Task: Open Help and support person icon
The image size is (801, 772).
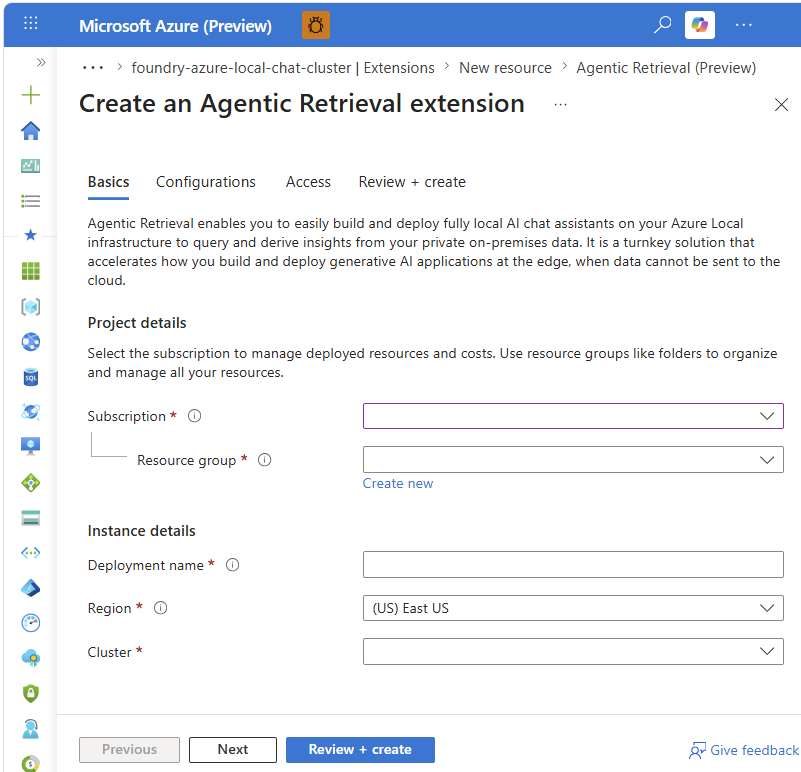Action: [x=31, y=729]
